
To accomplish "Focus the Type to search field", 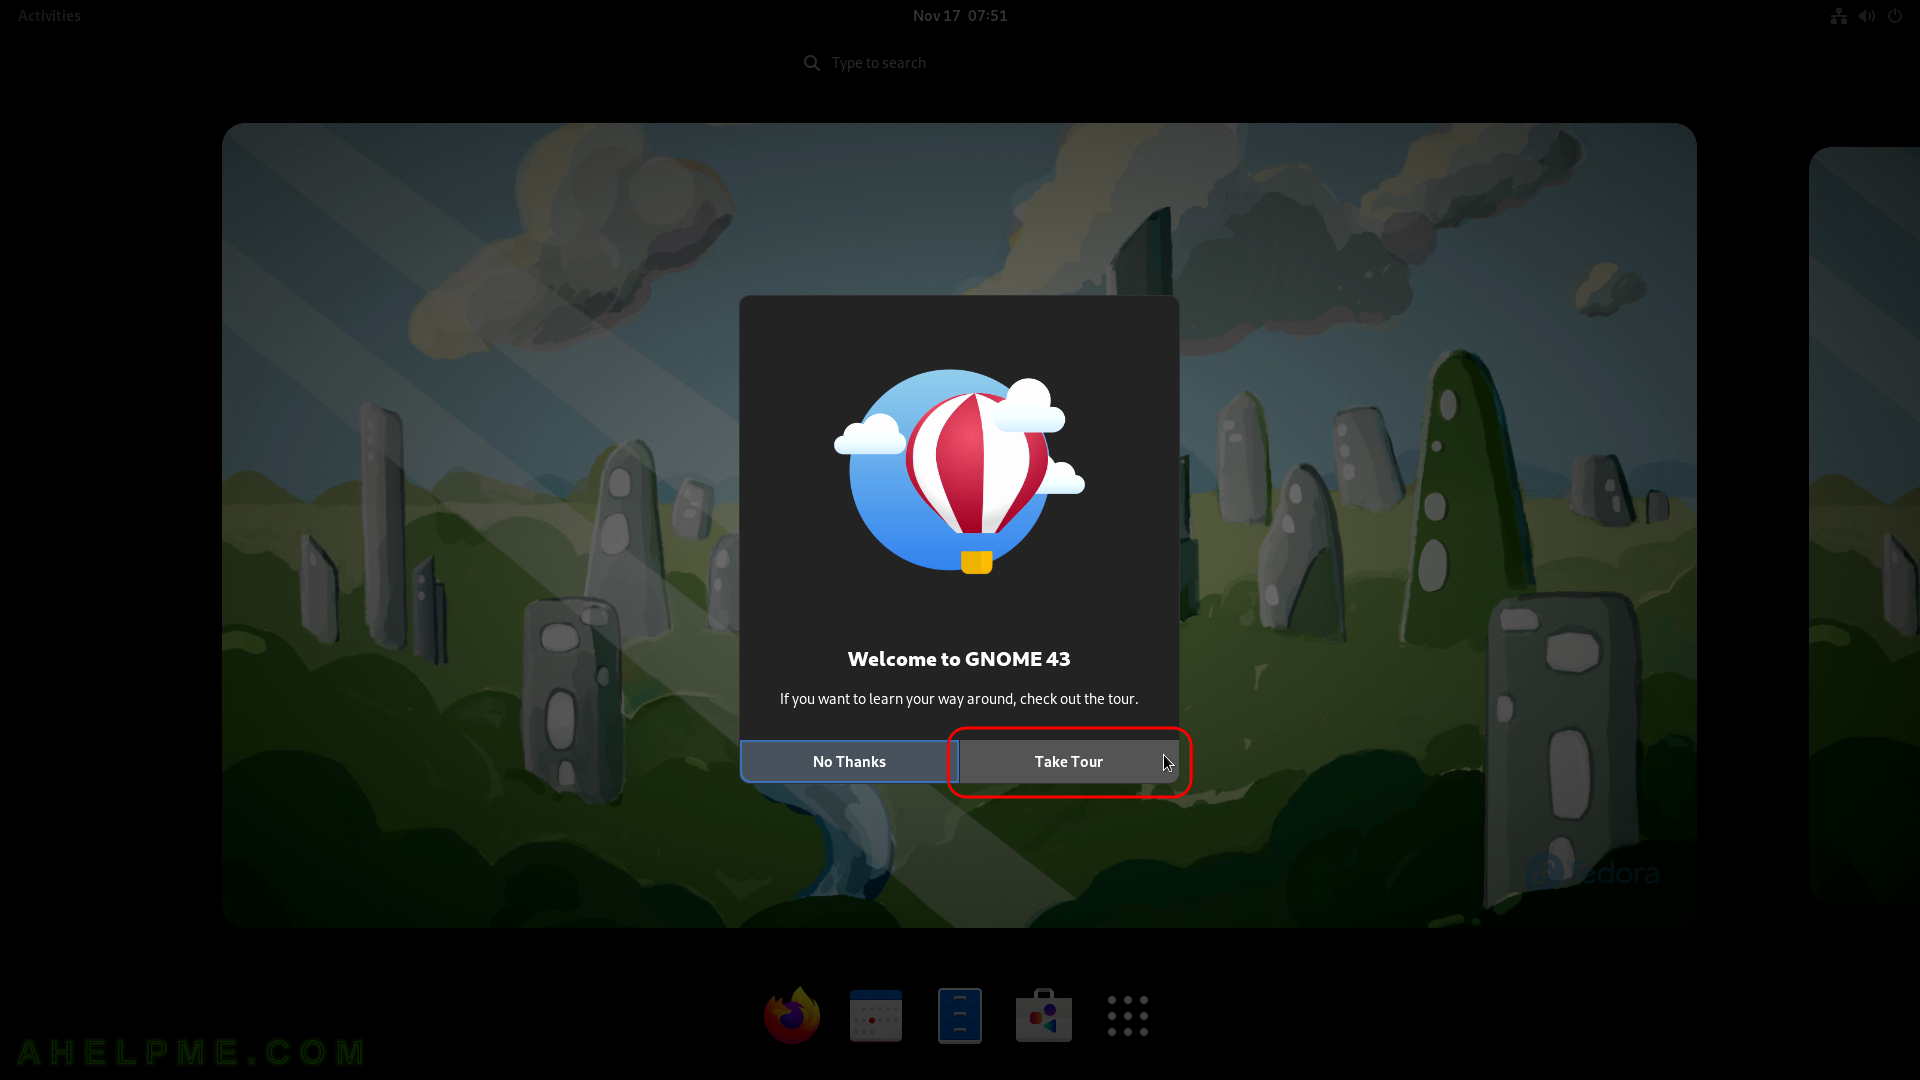I will click(960, 63).
